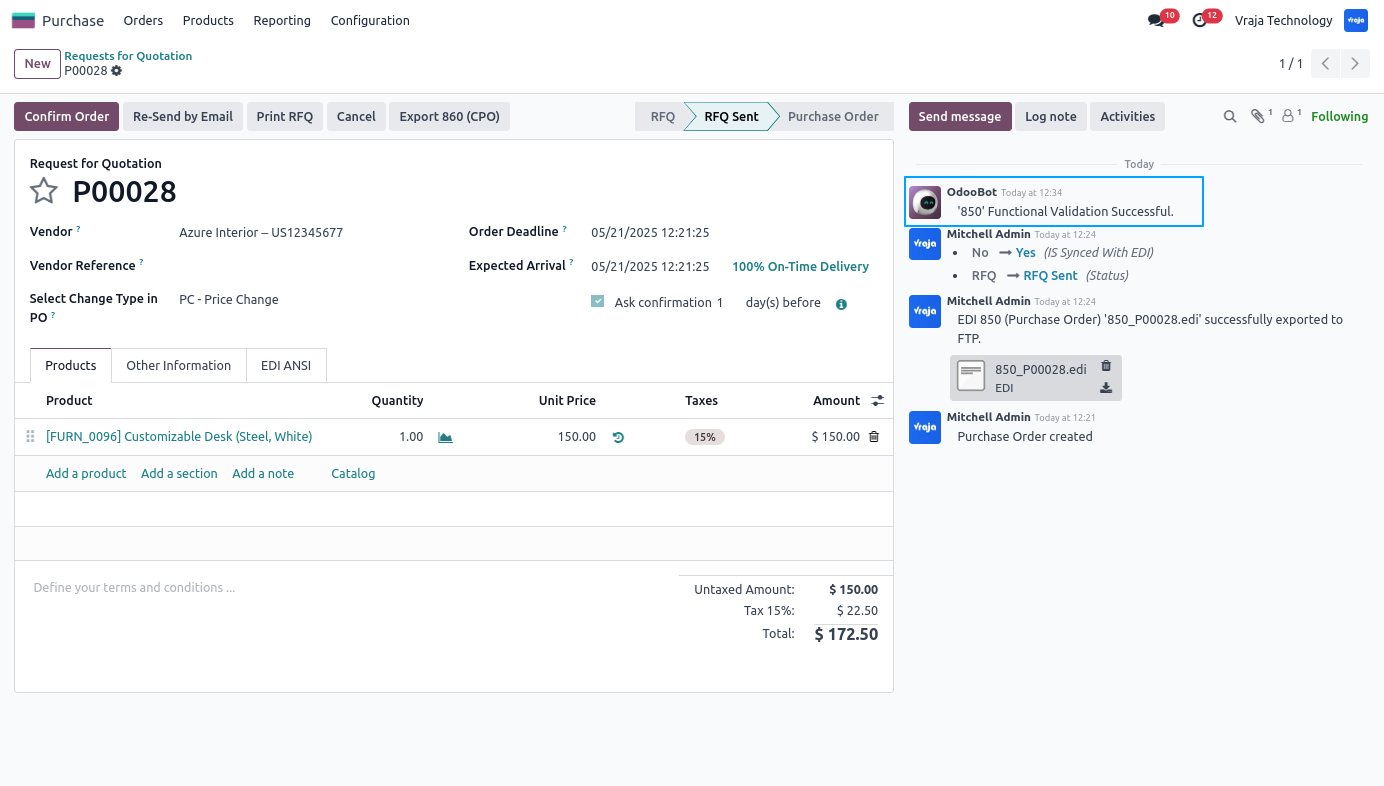Toggle the Ask confirmation checkbox
1384x786 pixels.
tap(598, 301)
